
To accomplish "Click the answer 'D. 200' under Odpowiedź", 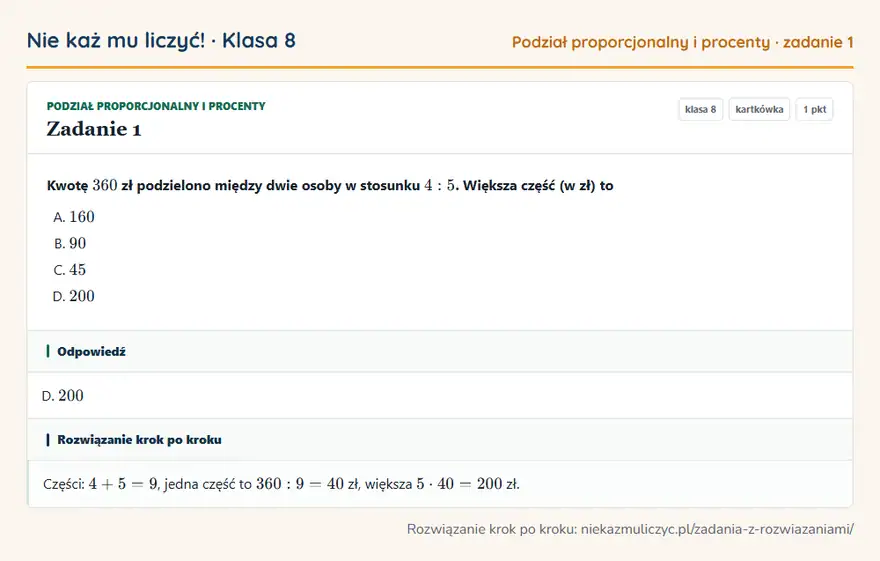I will point(63,396).
